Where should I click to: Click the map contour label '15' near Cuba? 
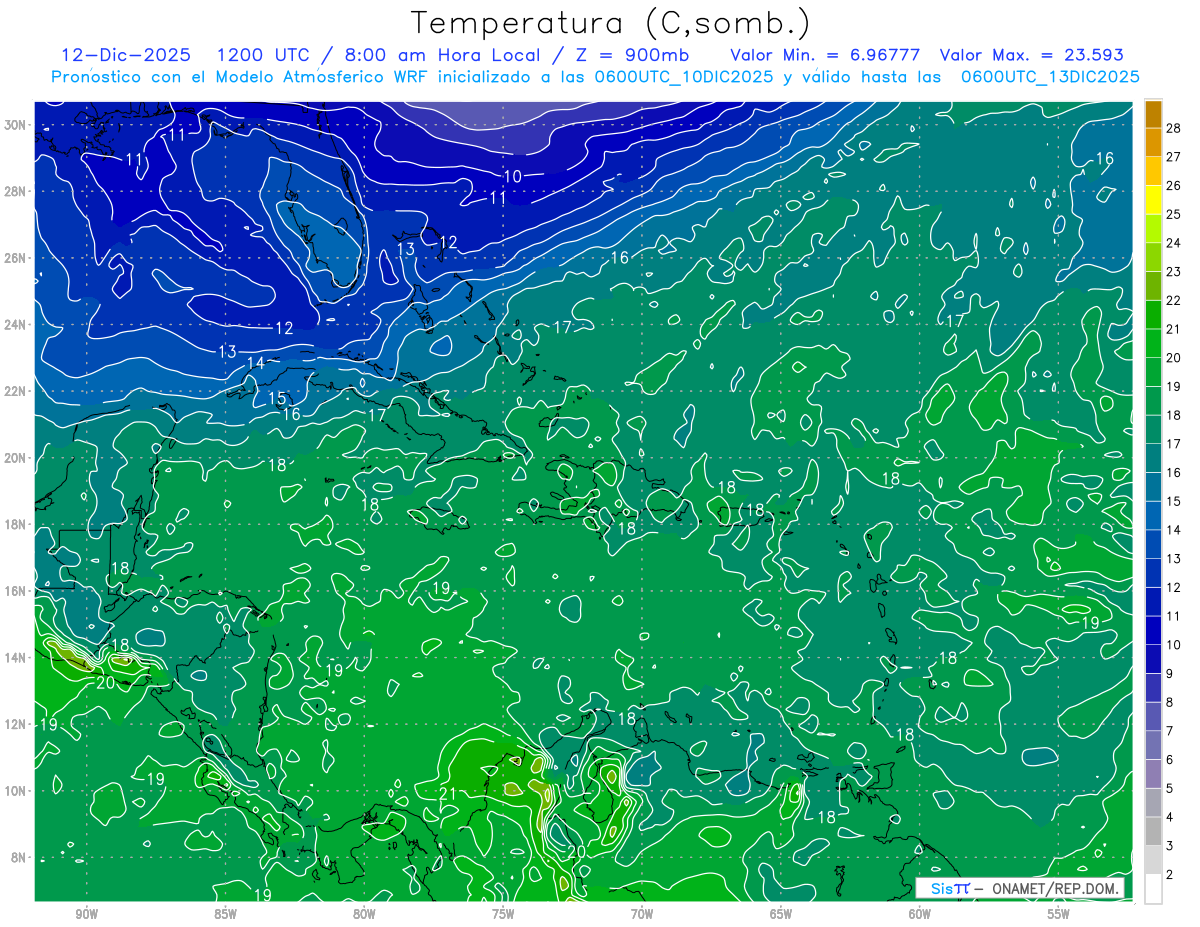point(277,398)
